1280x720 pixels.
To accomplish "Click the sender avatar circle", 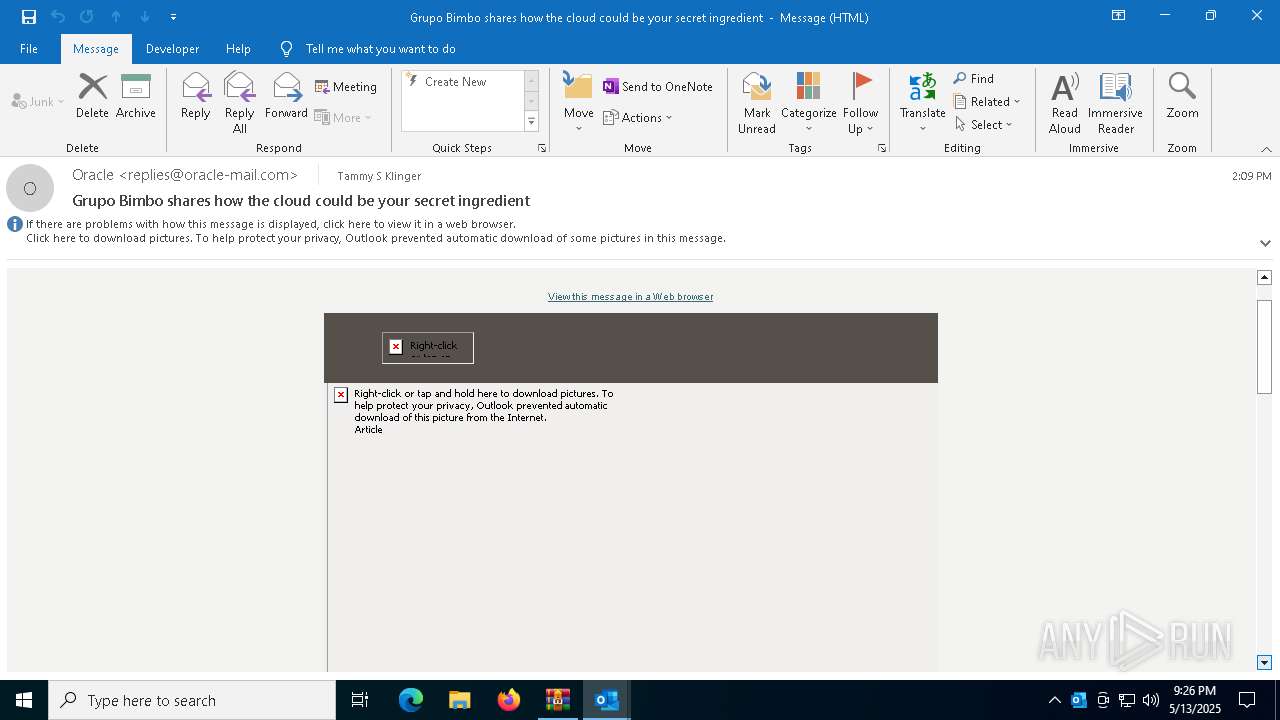I will pyautogui.click(x=30, y=188).
